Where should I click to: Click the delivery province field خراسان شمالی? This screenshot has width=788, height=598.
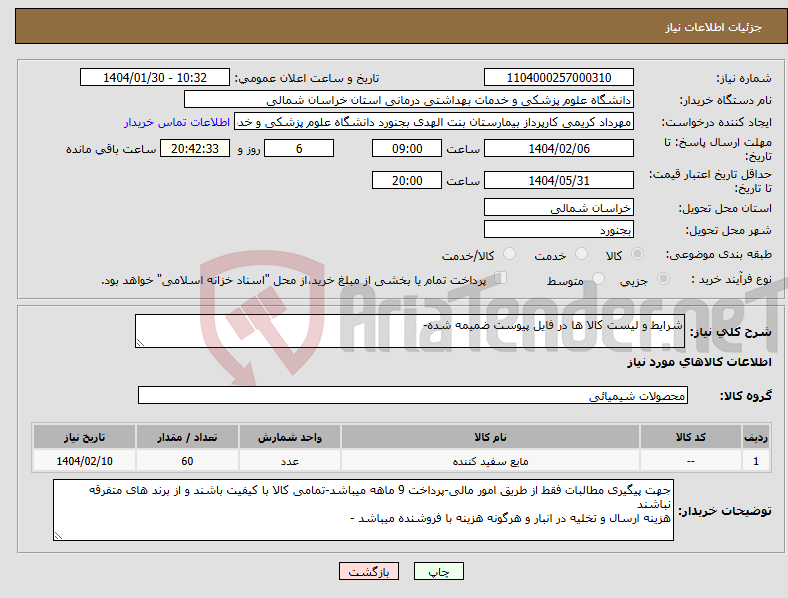[558, 208]
